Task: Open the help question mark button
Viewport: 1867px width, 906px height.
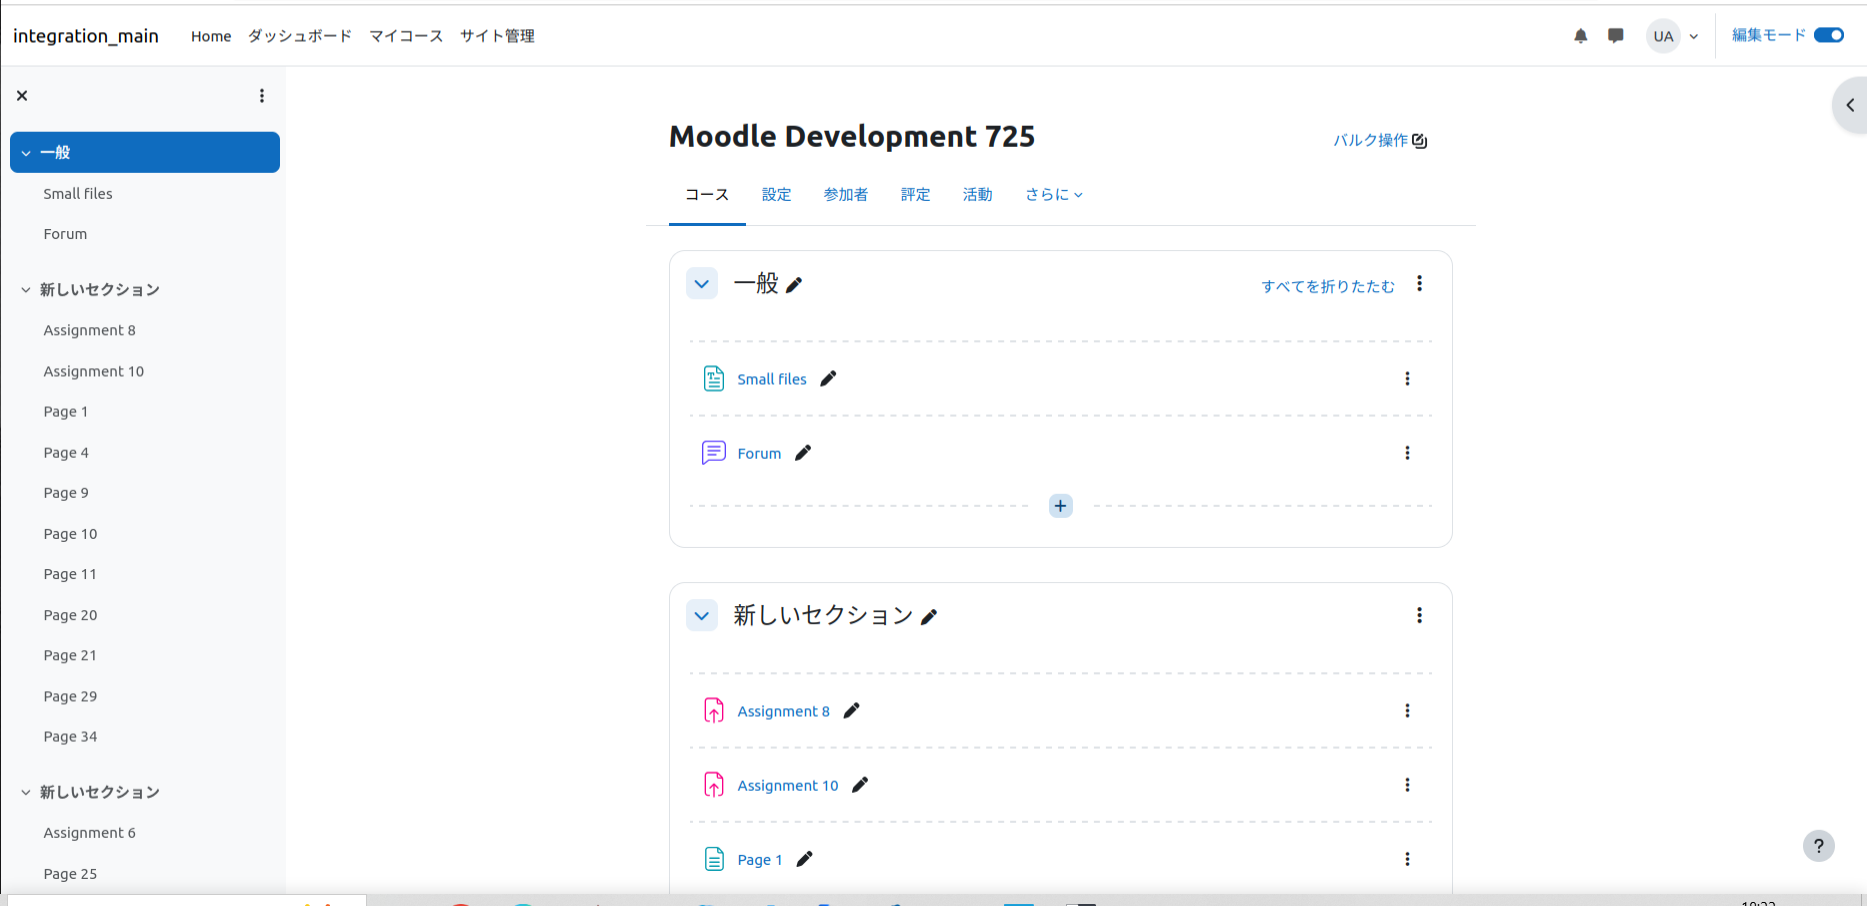Action: [x=1819, y=846]
